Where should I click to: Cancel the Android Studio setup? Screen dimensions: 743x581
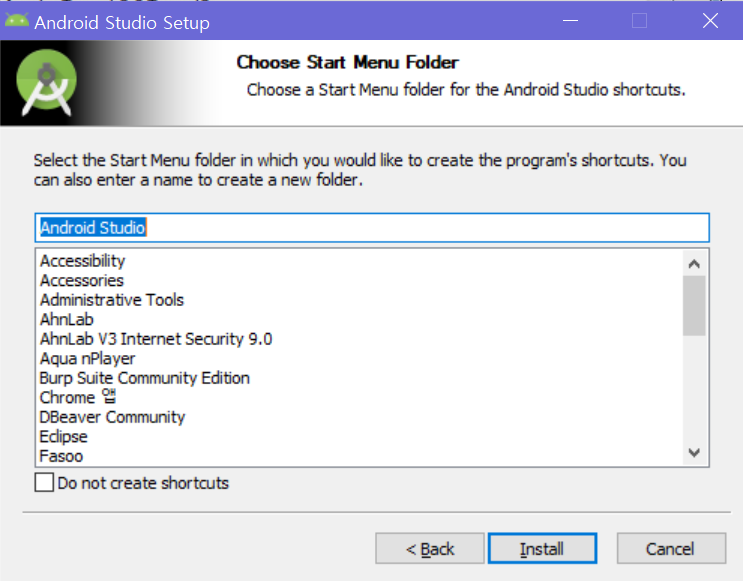[671, 549]
